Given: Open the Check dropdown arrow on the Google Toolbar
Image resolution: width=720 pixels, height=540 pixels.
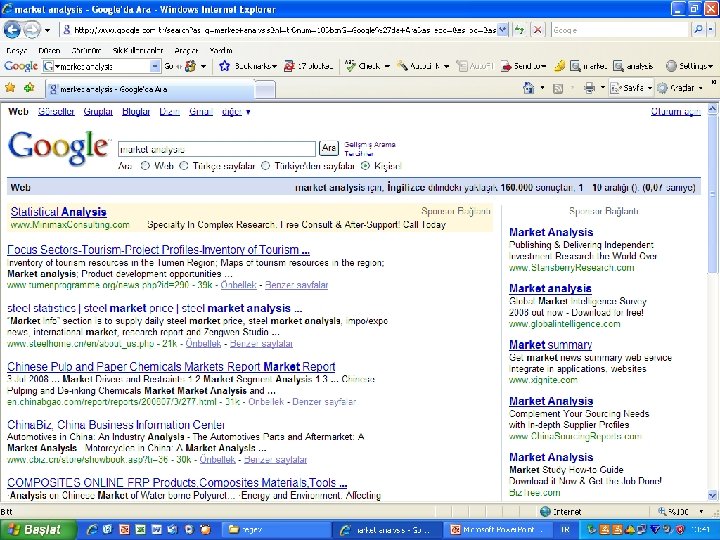Looking at the screenshot, I should pos(387,67).
